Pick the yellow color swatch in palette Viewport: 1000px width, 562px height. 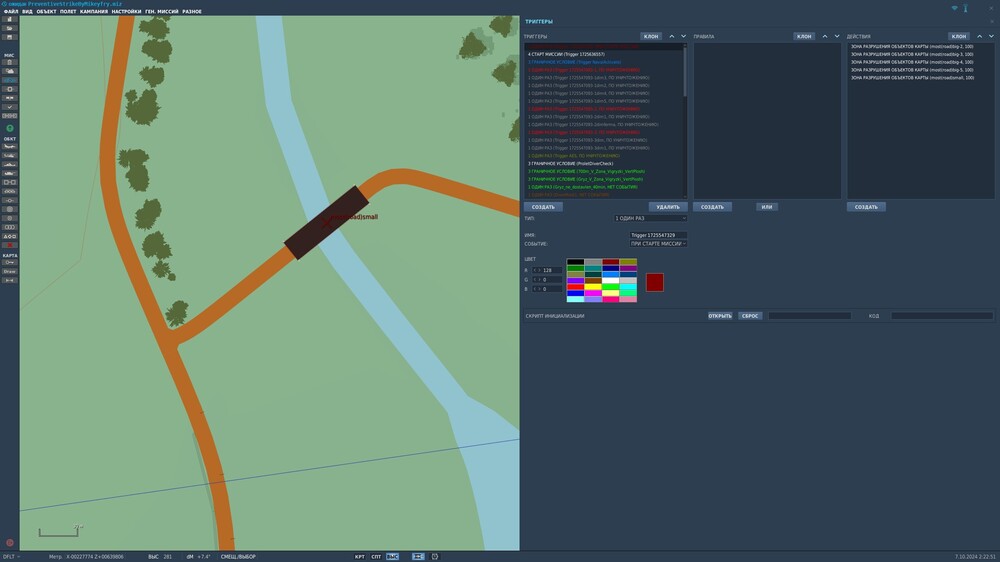593,286
